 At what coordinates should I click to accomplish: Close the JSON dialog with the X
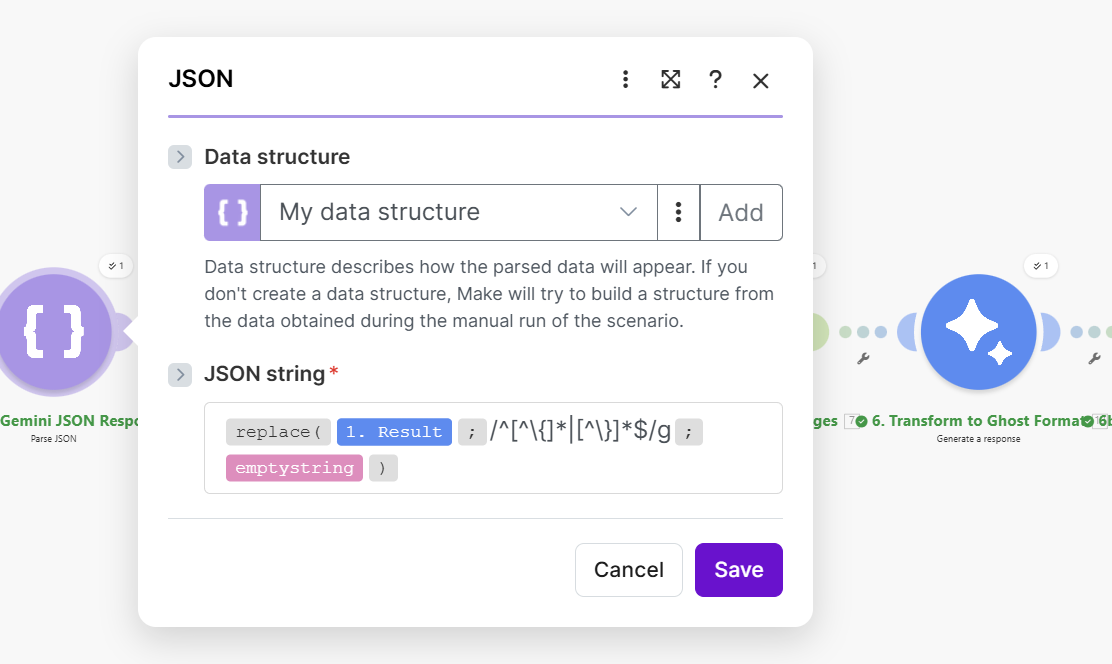(x=761, y=81)
